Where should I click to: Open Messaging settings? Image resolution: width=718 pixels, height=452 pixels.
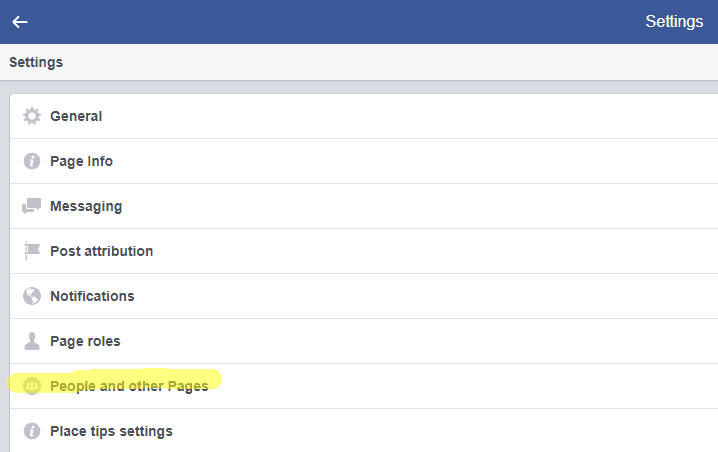tap(364, 206)
